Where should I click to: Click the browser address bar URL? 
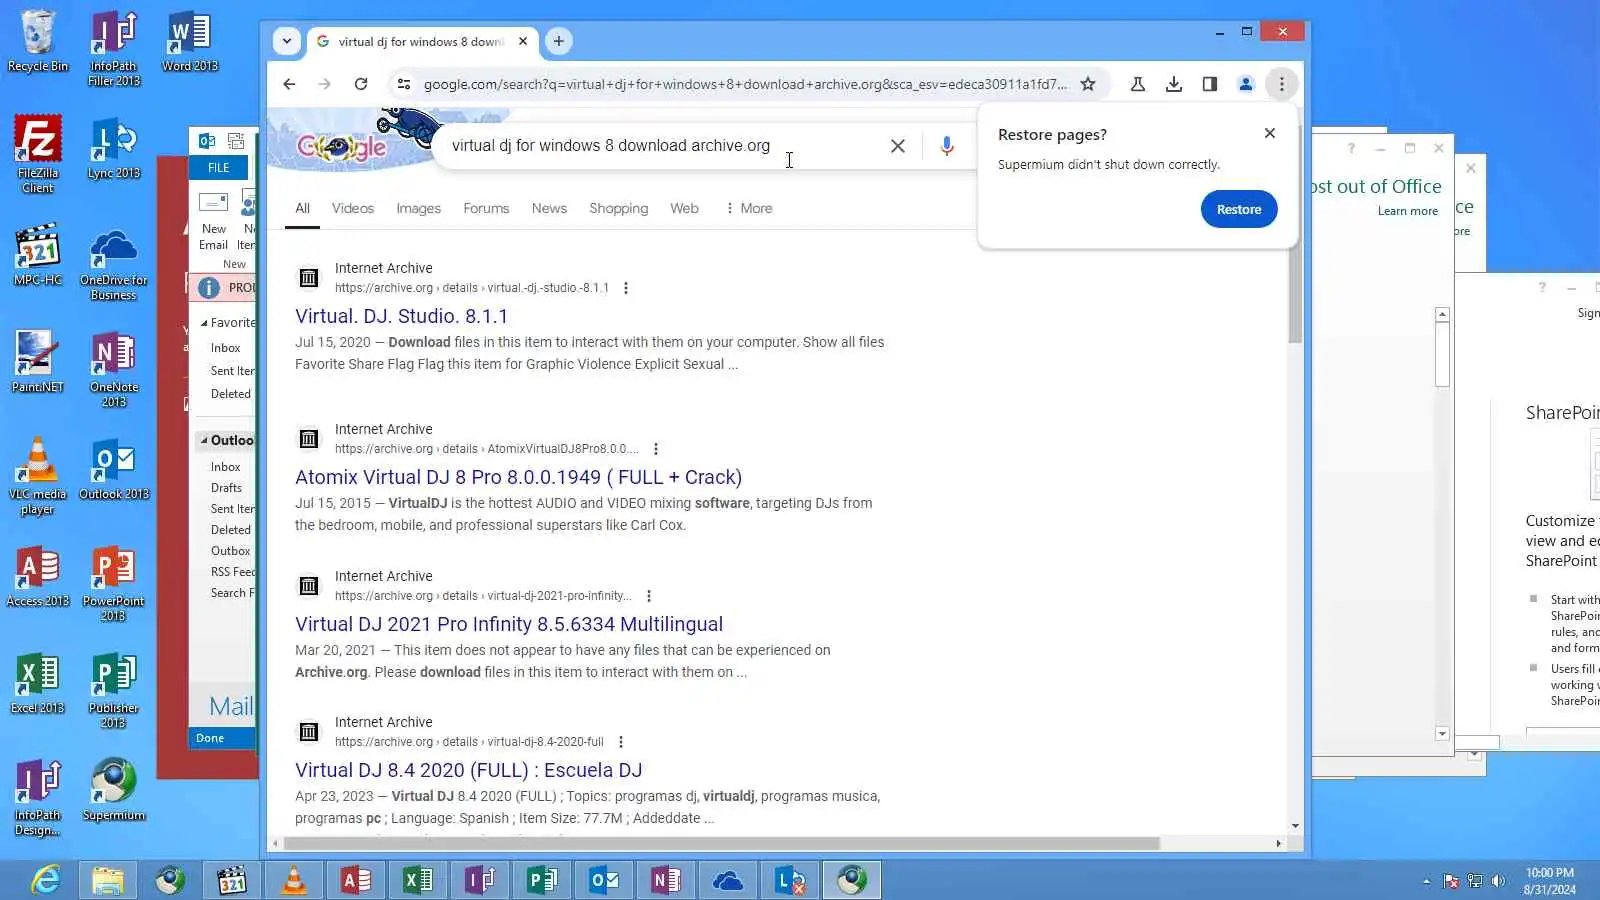click(745, 84)
